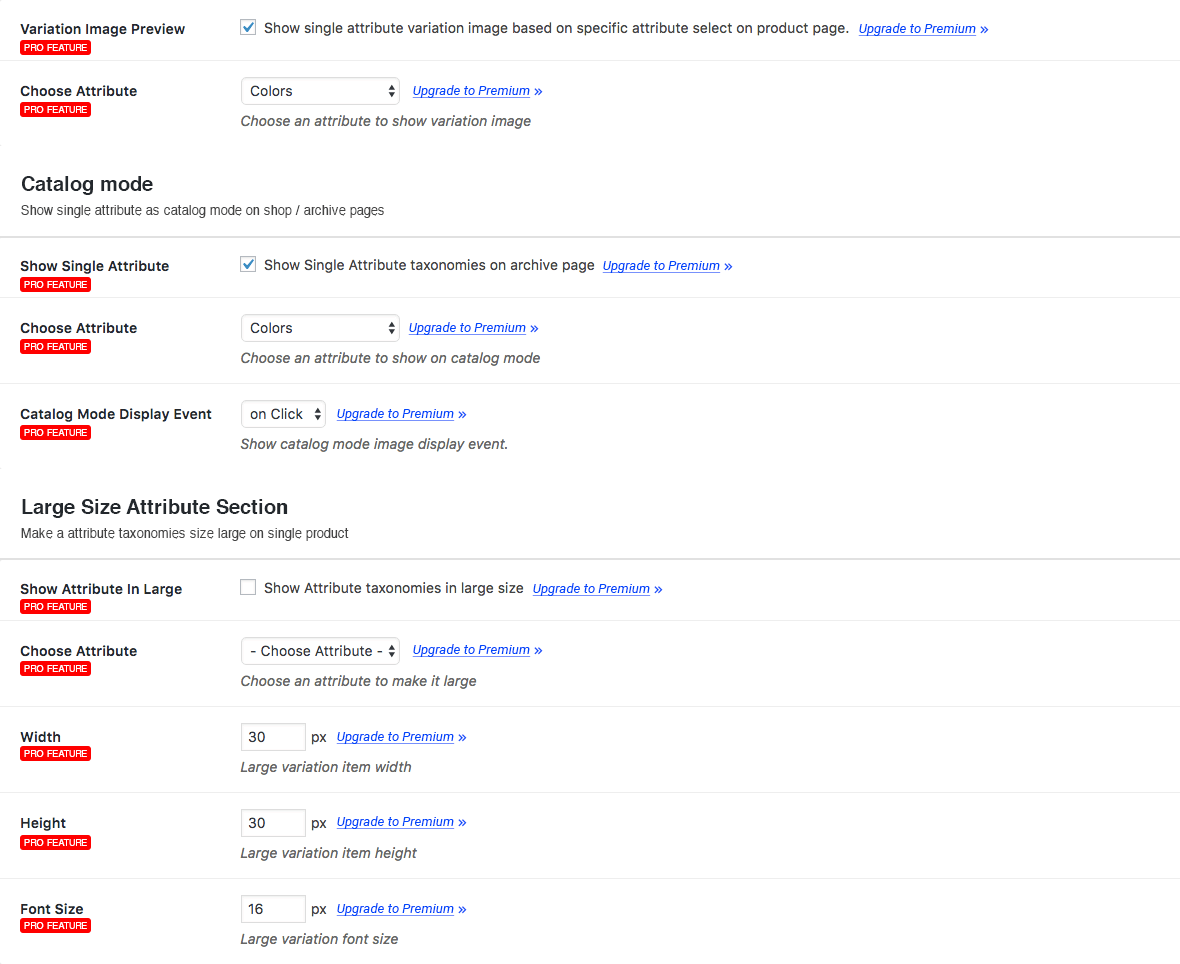Select the Font Size input field
The image size is (1180, 964).
click(x=273, y=909)
